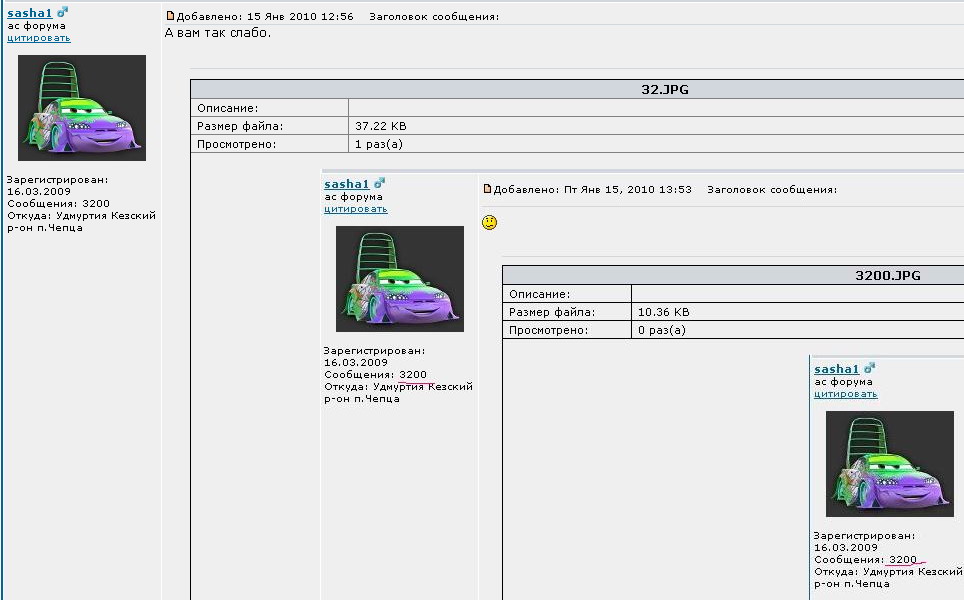This screenshot has height=600, width=964.
Task: Click the post icon before the 13:53 timestamp
Action: [x=488, y=189]
